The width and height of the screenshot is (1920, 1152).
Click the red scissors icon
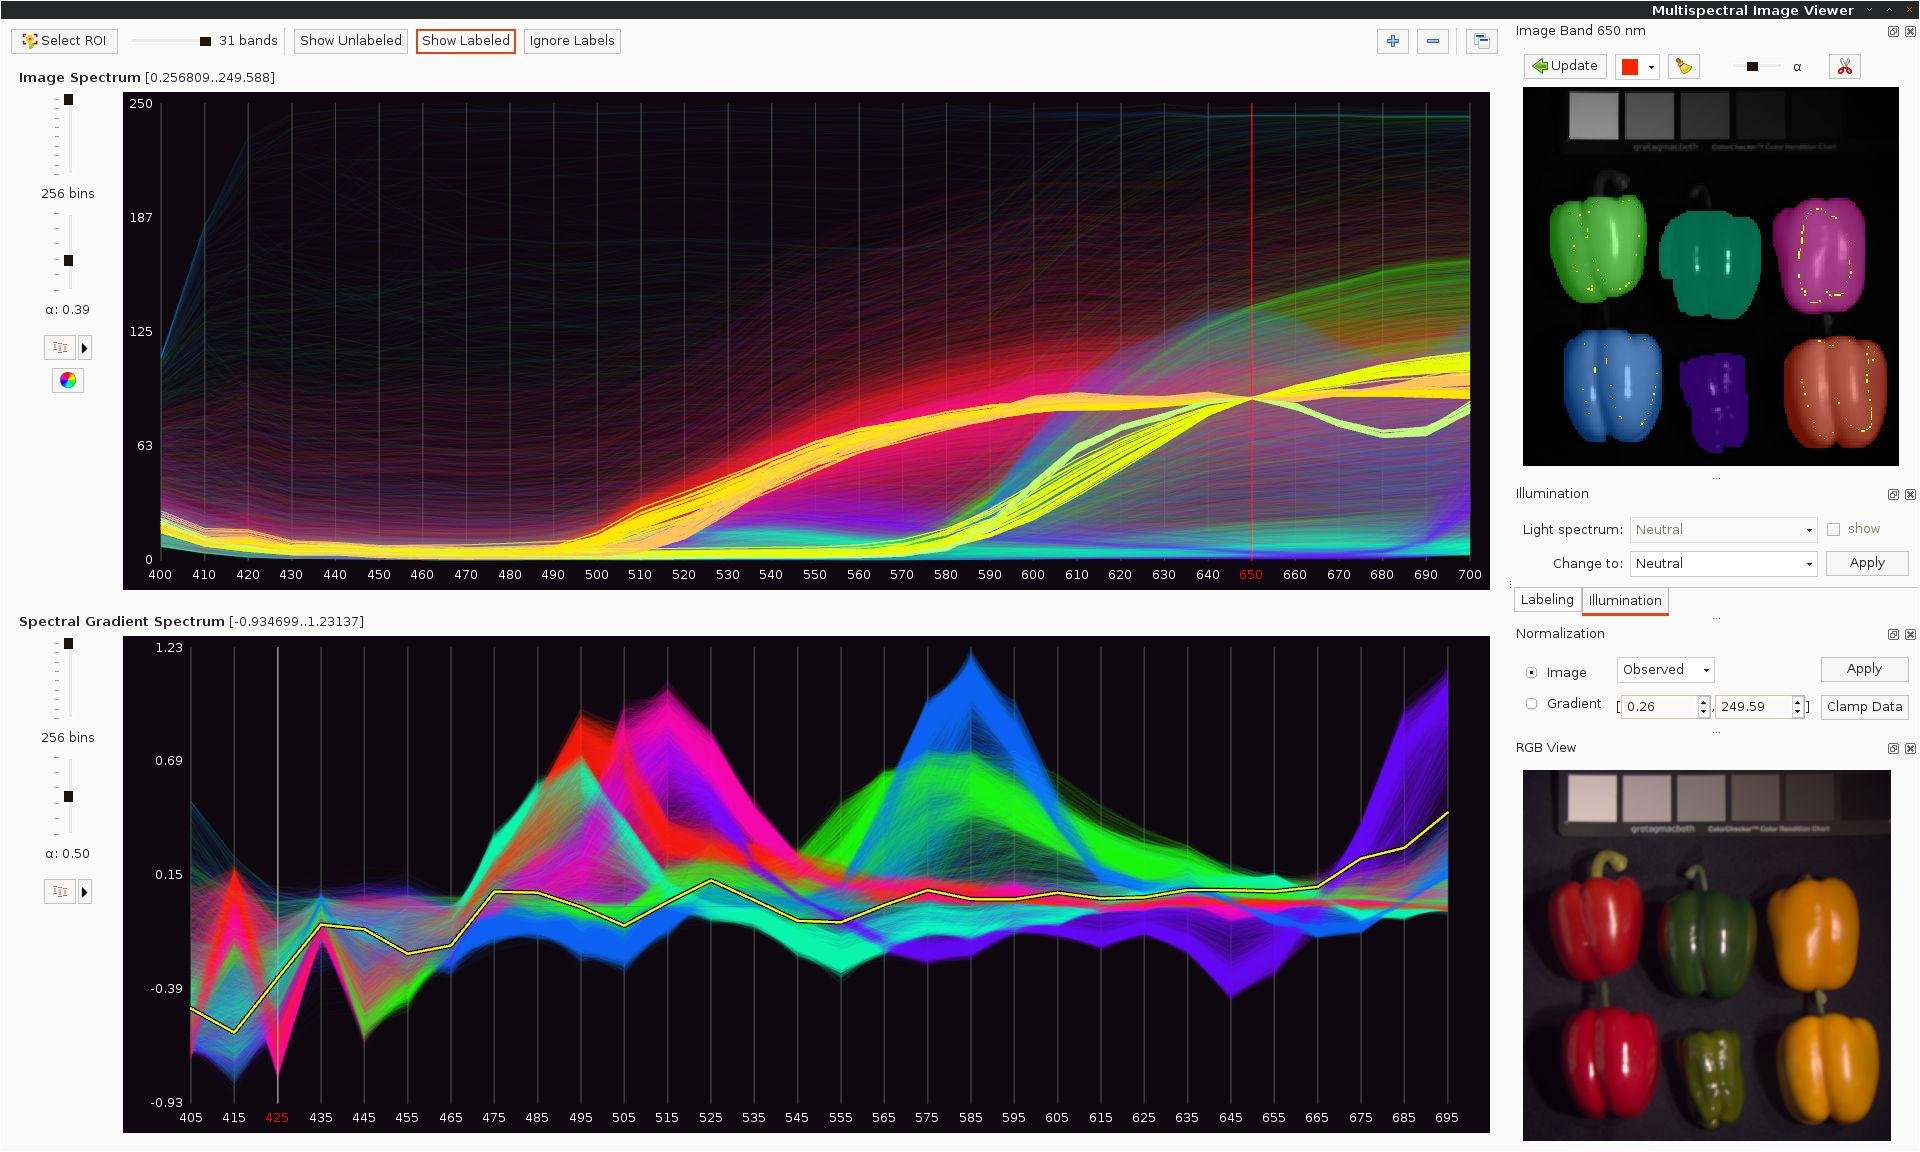1844,66
